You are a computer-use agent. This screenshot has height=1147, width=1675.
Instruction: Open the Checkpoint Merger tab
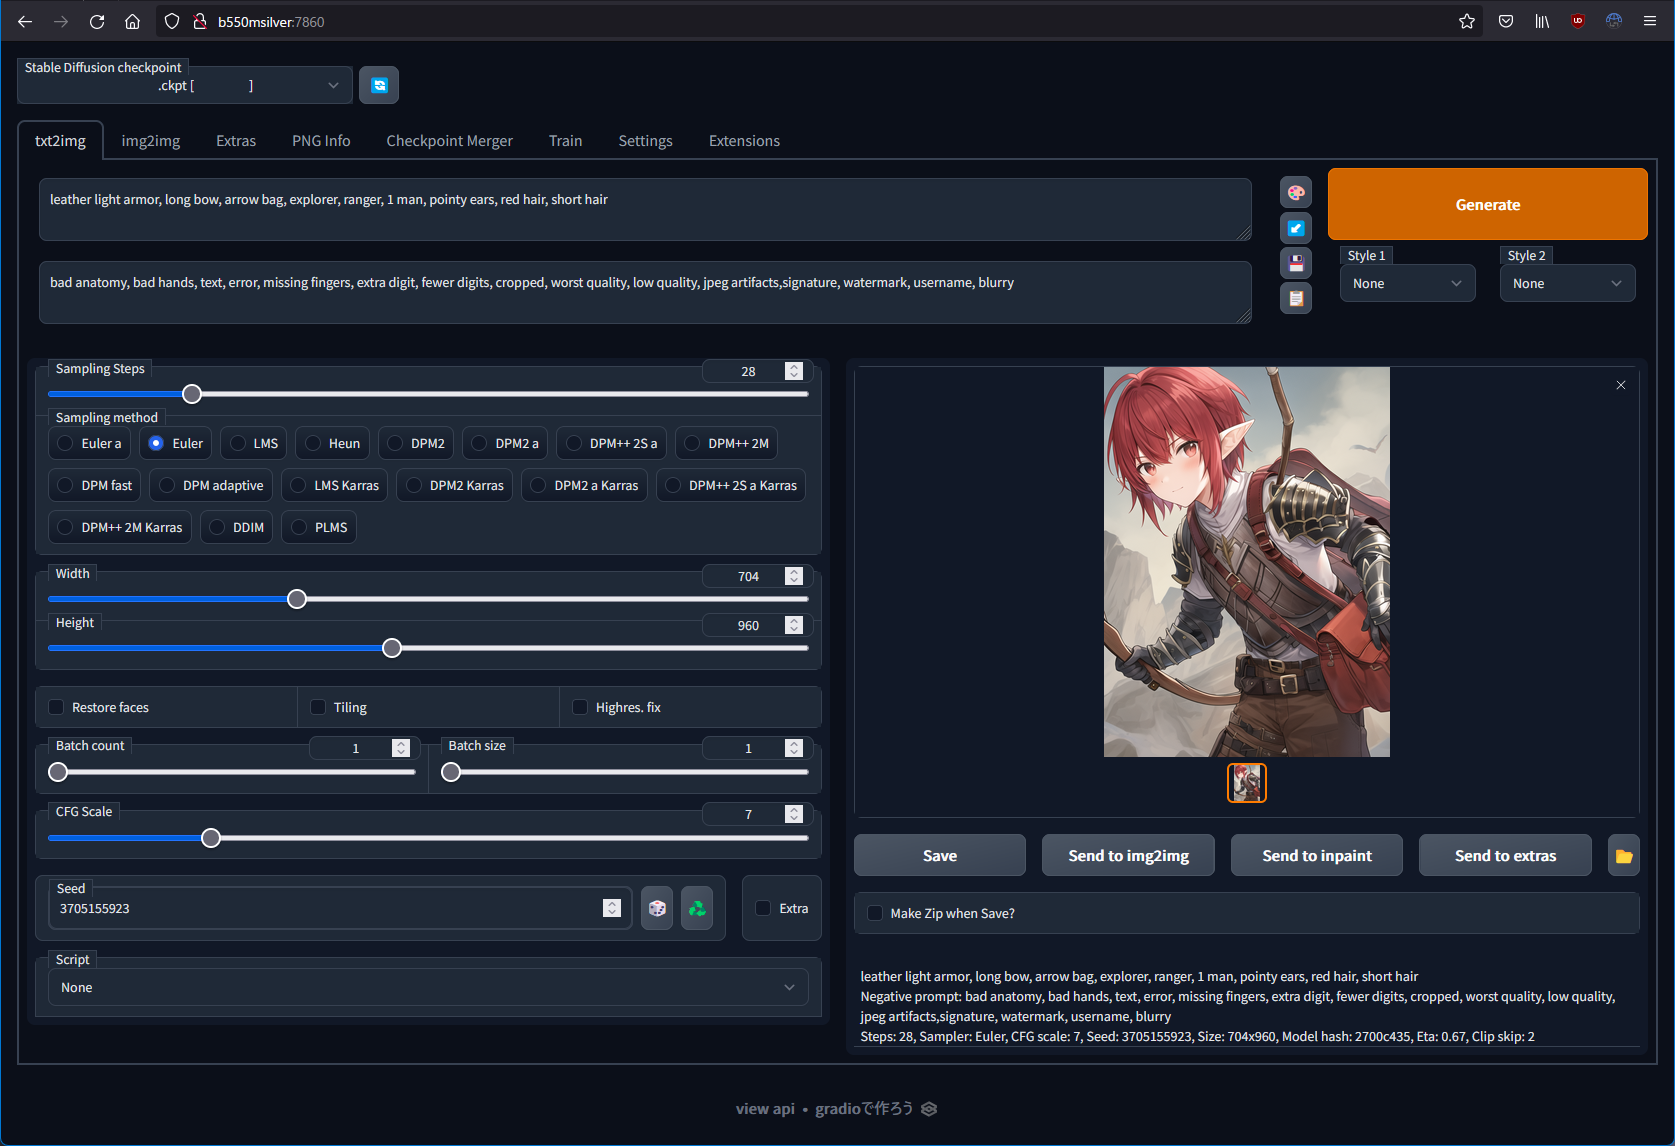click(449, 140)
